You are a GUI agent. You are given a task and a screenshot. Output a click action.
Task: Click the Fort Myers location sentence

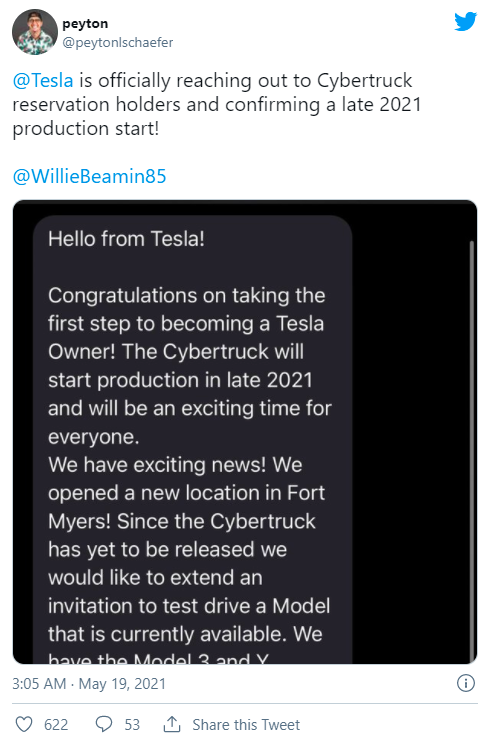pyautogui.click(x=186, y=493)
